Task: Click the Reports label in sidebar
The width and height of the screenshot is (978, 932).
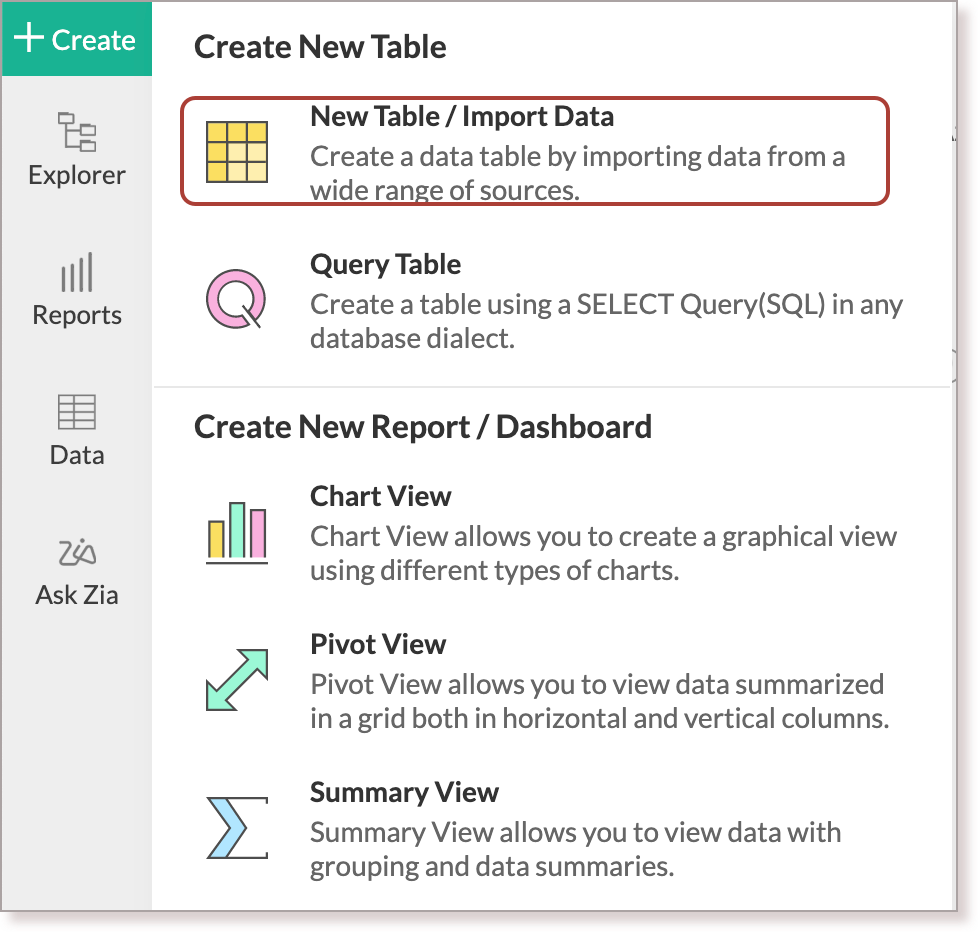Action: (77, 316)
